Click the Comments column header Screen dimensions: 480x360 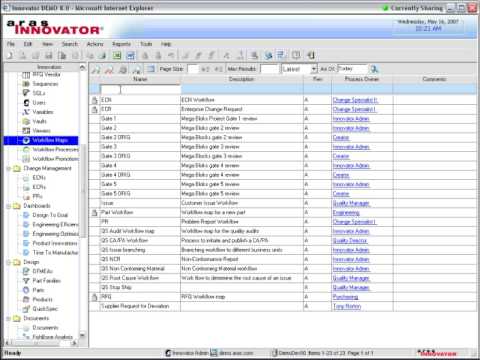tap(434, 79)
